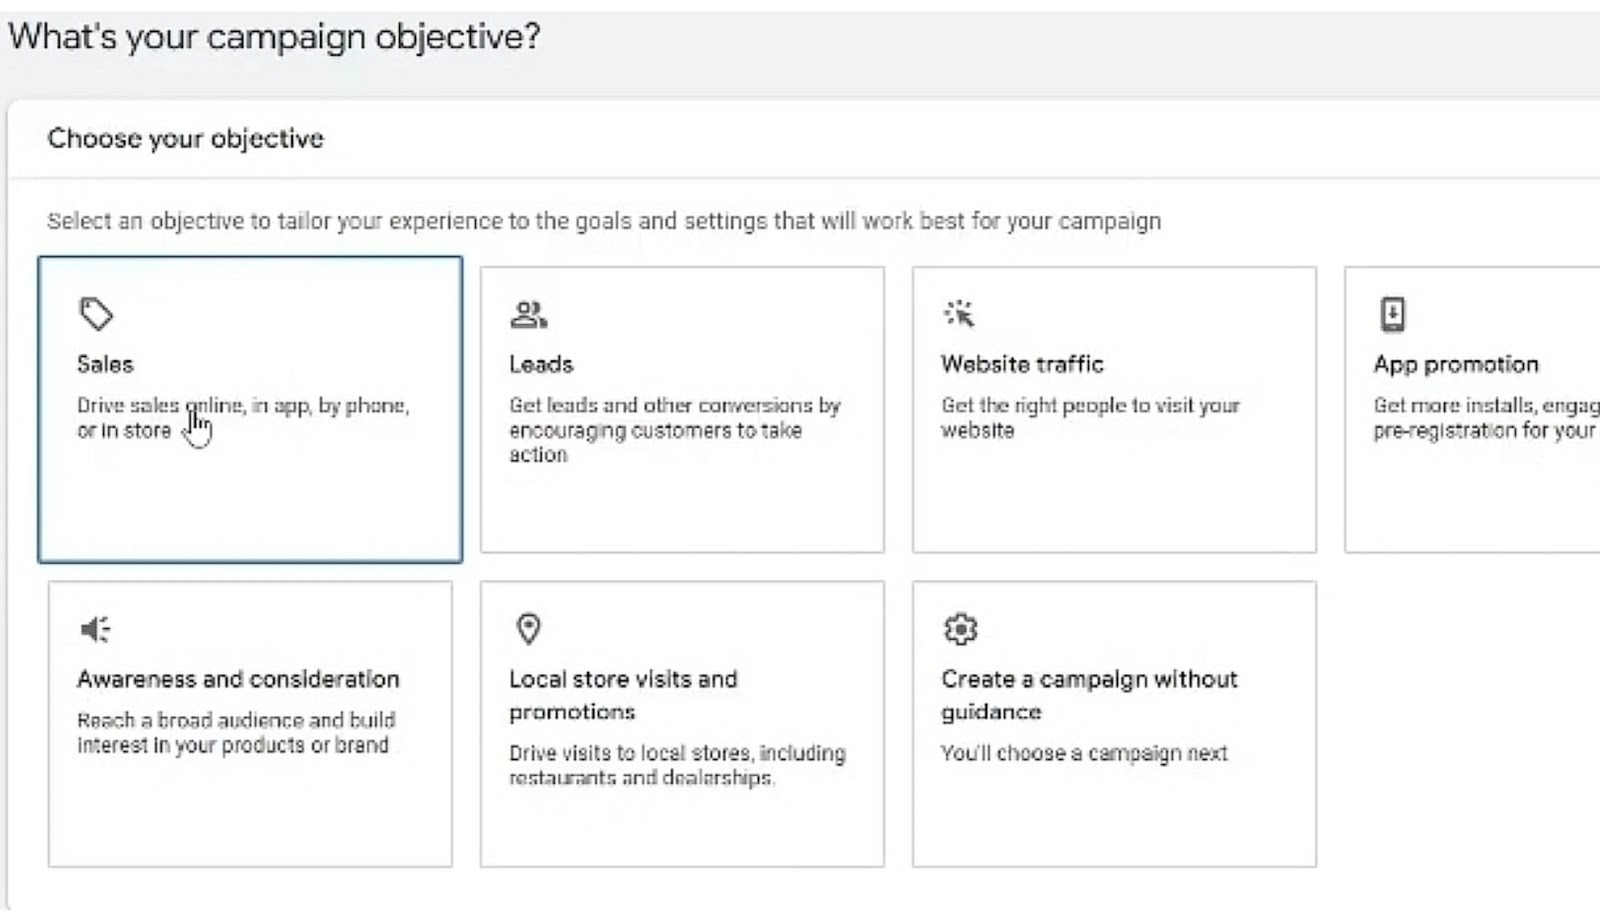This screenshot has width=1600, height=920.
Task: Click the Leads title text
Action: click(541, 364)
